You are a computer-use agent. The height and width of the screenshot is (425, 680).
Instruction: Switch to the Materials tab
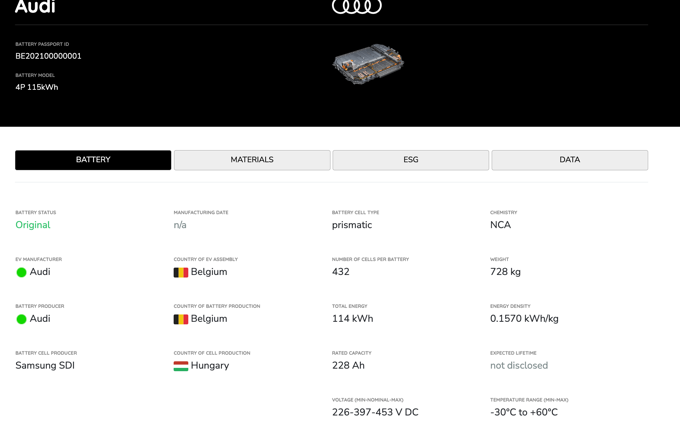click(252, 160)
